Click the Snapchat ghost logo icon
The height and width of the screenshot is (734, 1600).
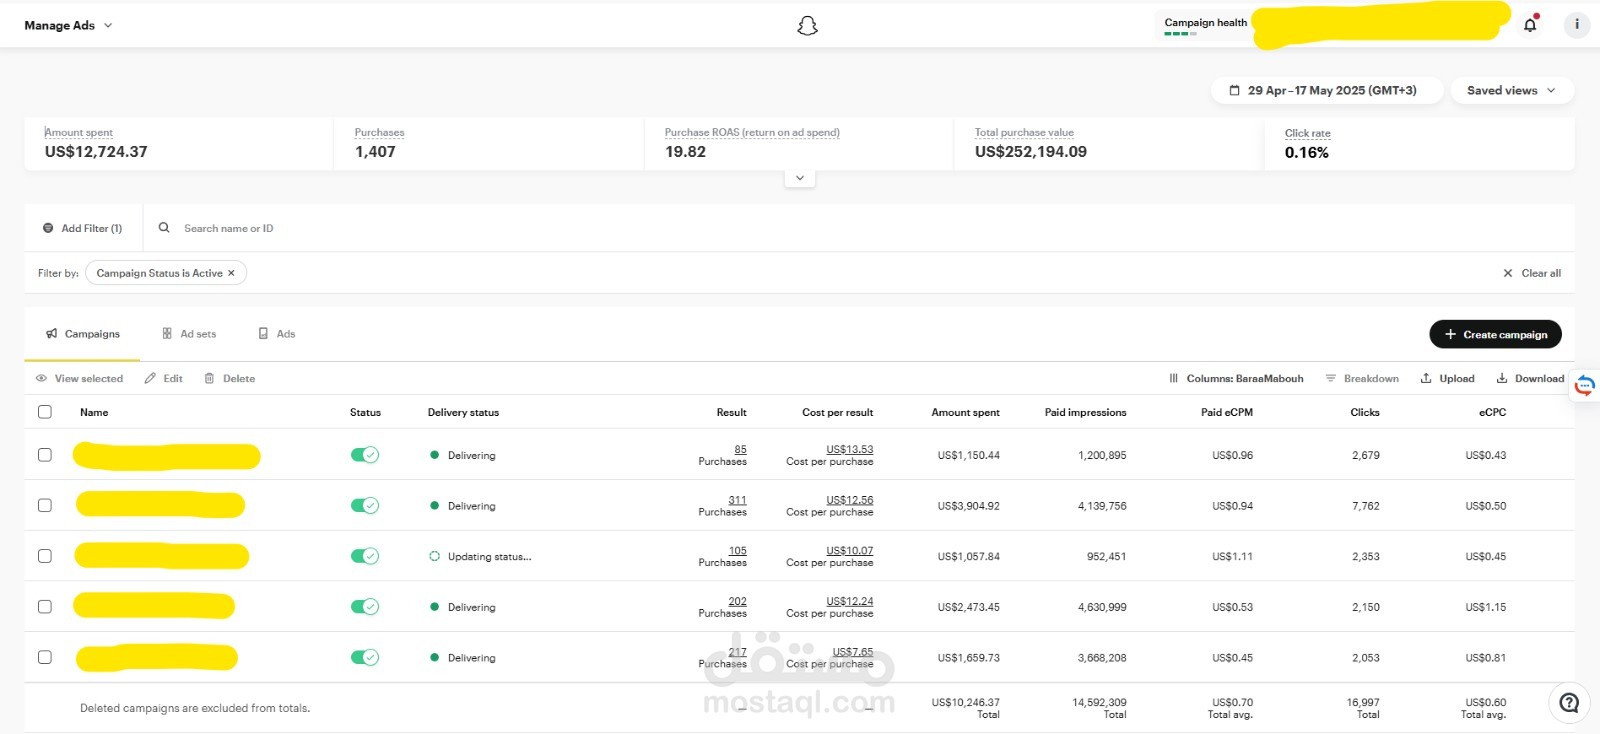pos(807,26)
